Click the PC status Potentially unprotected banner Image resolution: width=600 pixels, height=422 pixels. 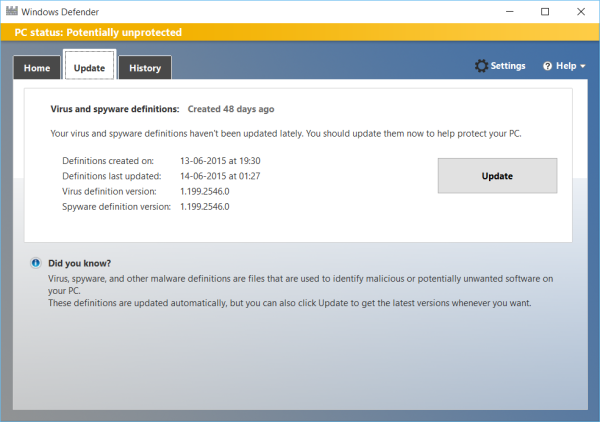300,32
